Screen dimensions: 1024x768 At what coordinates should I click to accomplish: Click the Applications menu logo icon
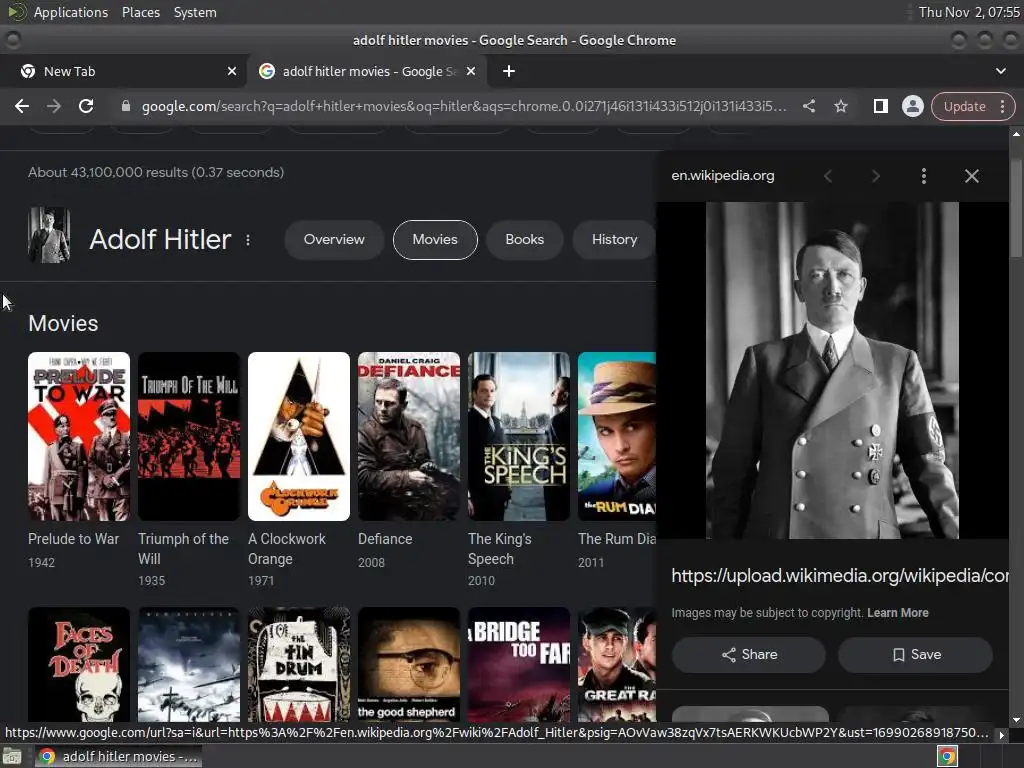tap(17, 12)
